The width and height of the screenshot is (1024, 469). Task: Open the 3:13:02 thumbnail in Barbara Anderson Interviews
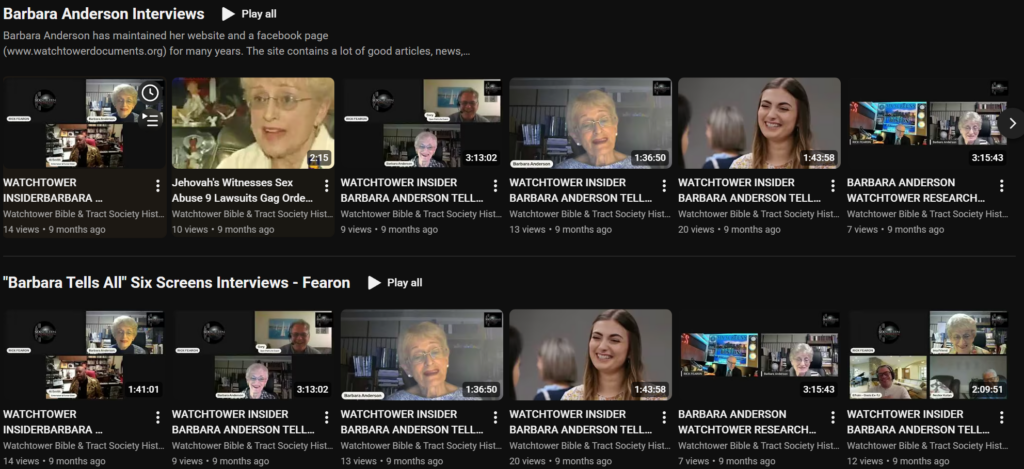coord(422,123)
